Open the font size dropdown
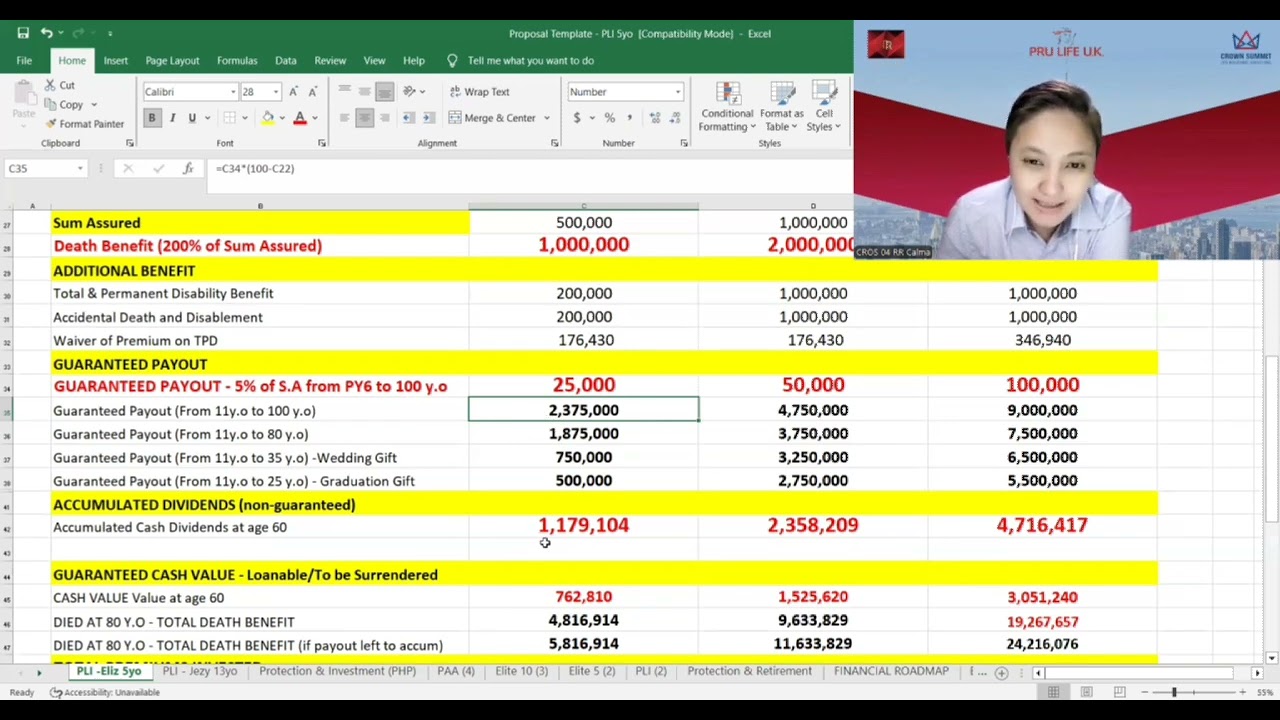The width and height of the screenshot is (1280, 720). [x=275, y=92]
